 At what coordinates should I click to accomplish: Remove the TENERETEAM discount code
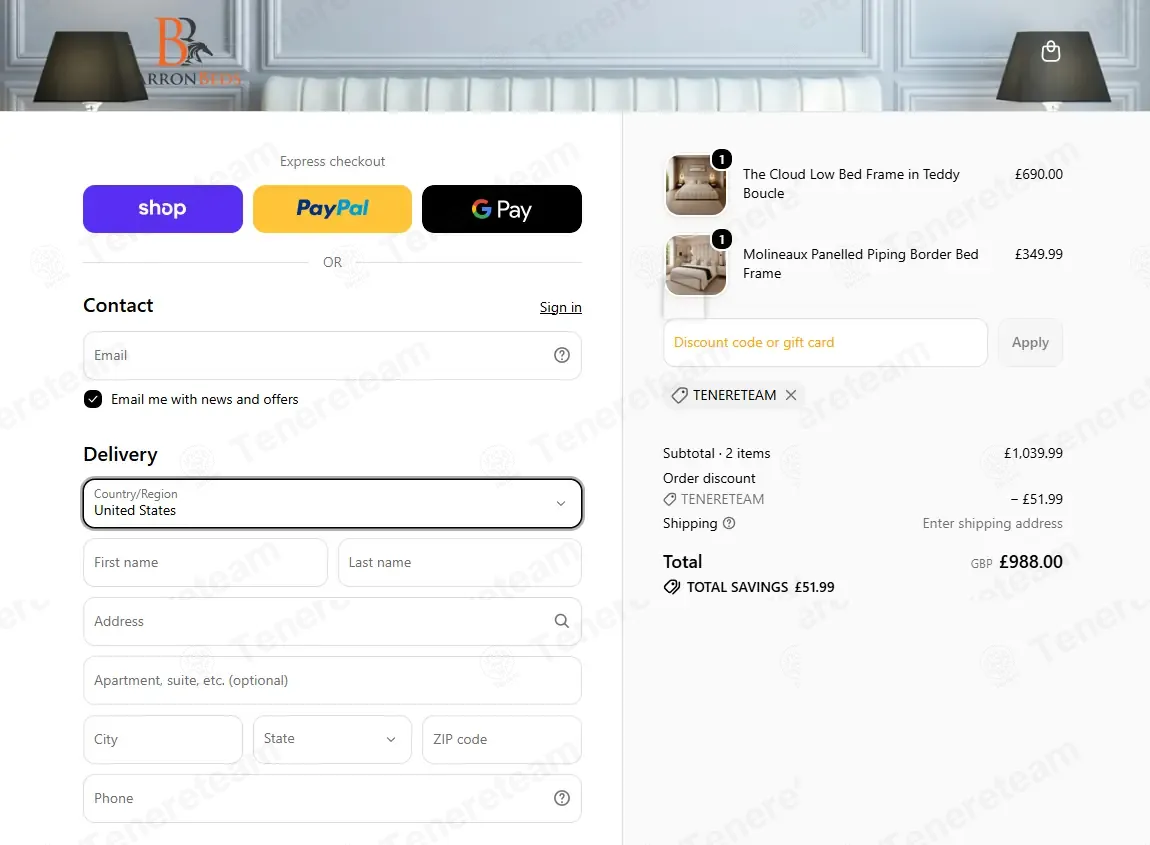point(791,395)
